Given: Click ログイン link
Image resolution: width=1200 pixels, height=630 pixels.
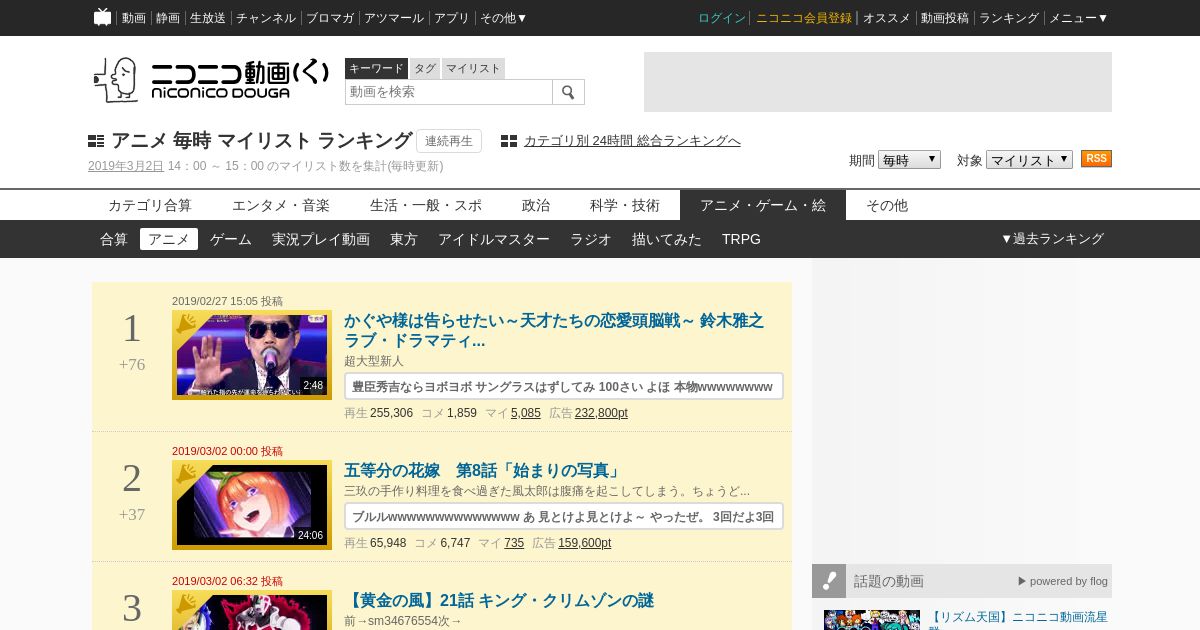Looking at the screenshot, I should [722, 18].
